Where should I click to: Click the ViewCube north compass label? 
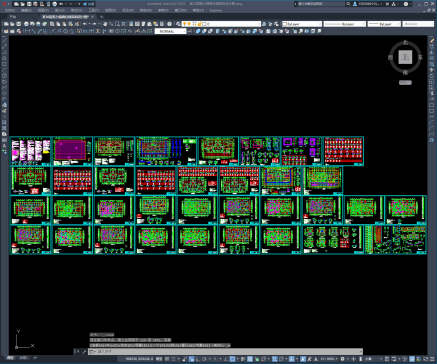[x=406, y=43]
